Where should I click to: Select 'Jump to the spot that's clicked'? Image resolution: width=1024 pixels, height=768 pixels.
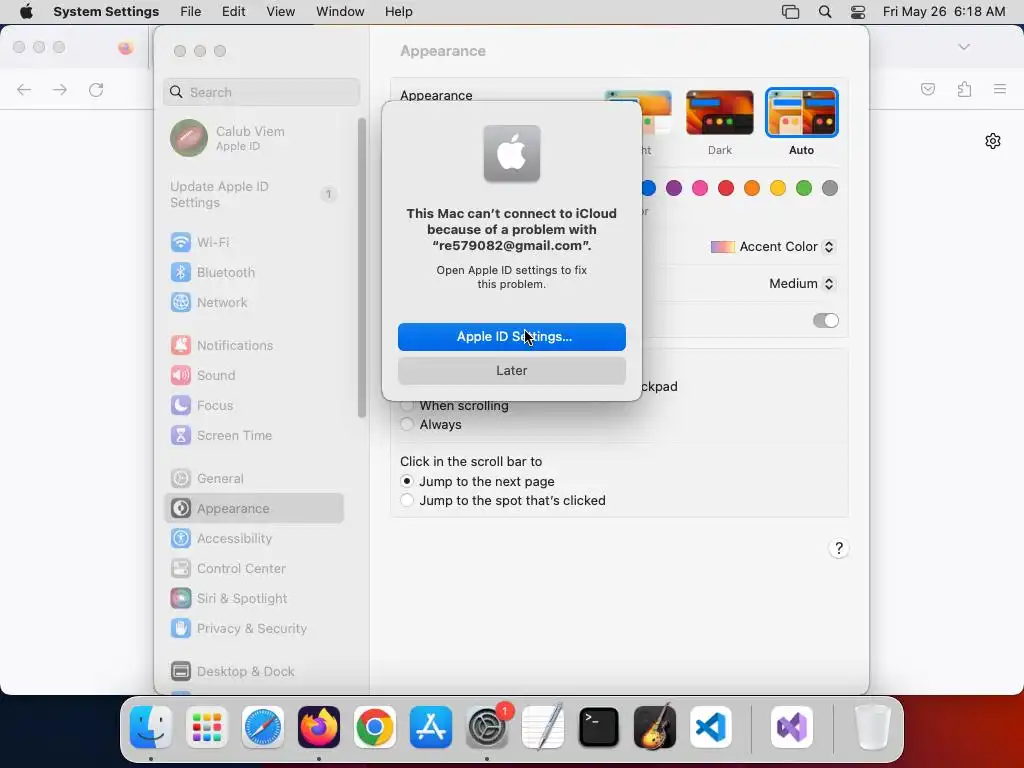click(407, 501)
